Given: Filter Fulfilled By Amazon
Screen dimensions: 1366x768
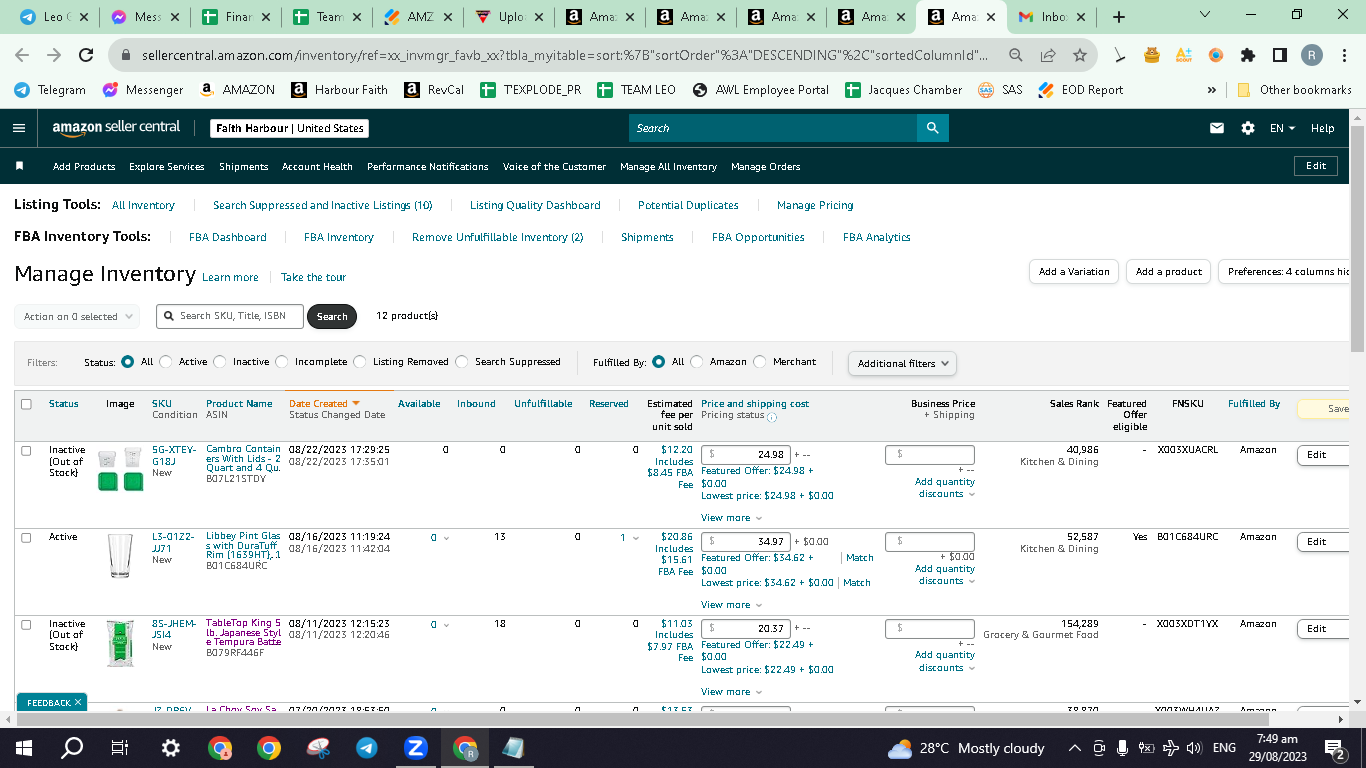Looking at the screenshot, I should (x=697, y=362).
